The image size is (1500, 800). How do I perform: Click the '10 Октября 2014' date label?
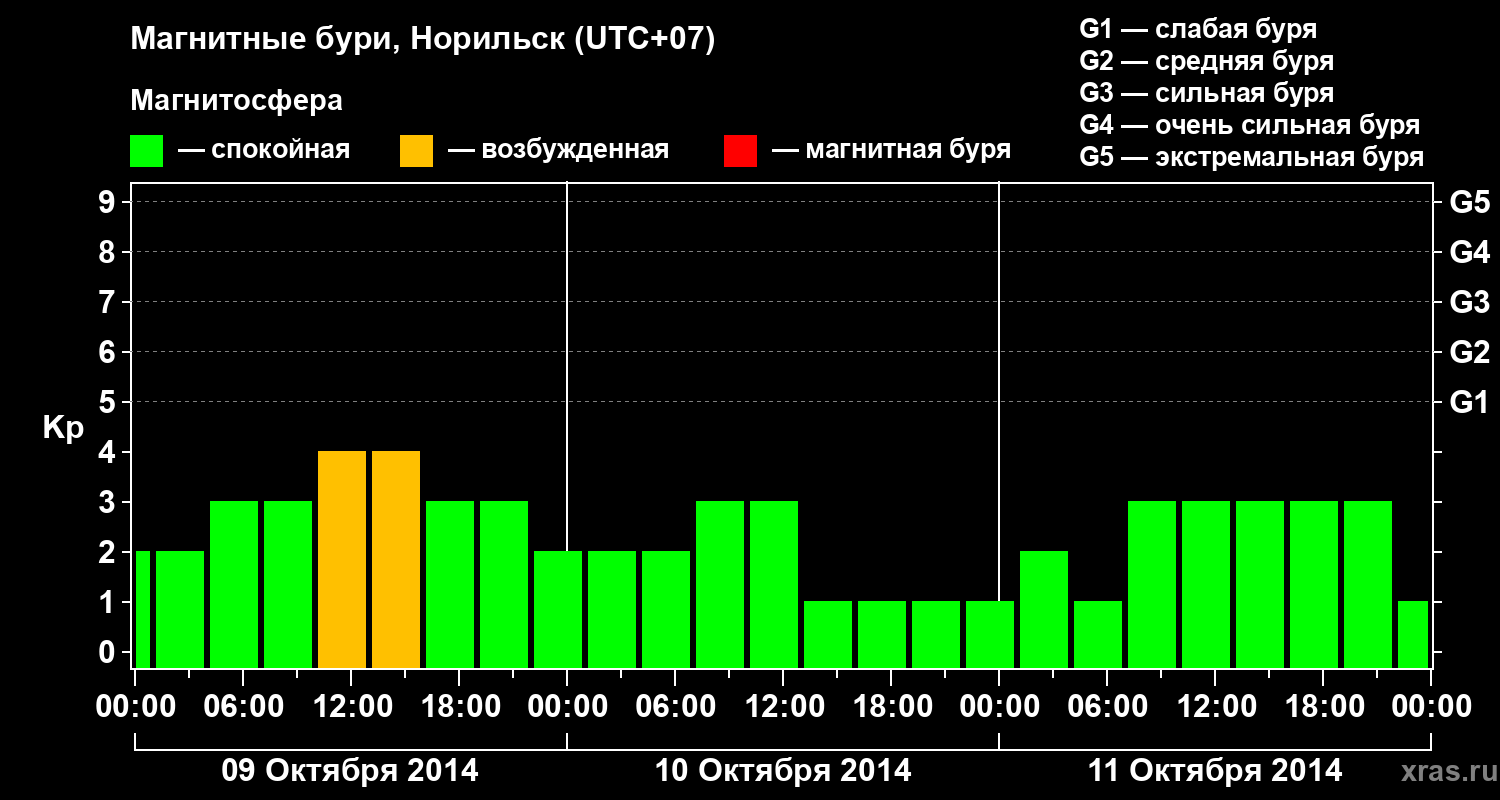click(783, 771)
